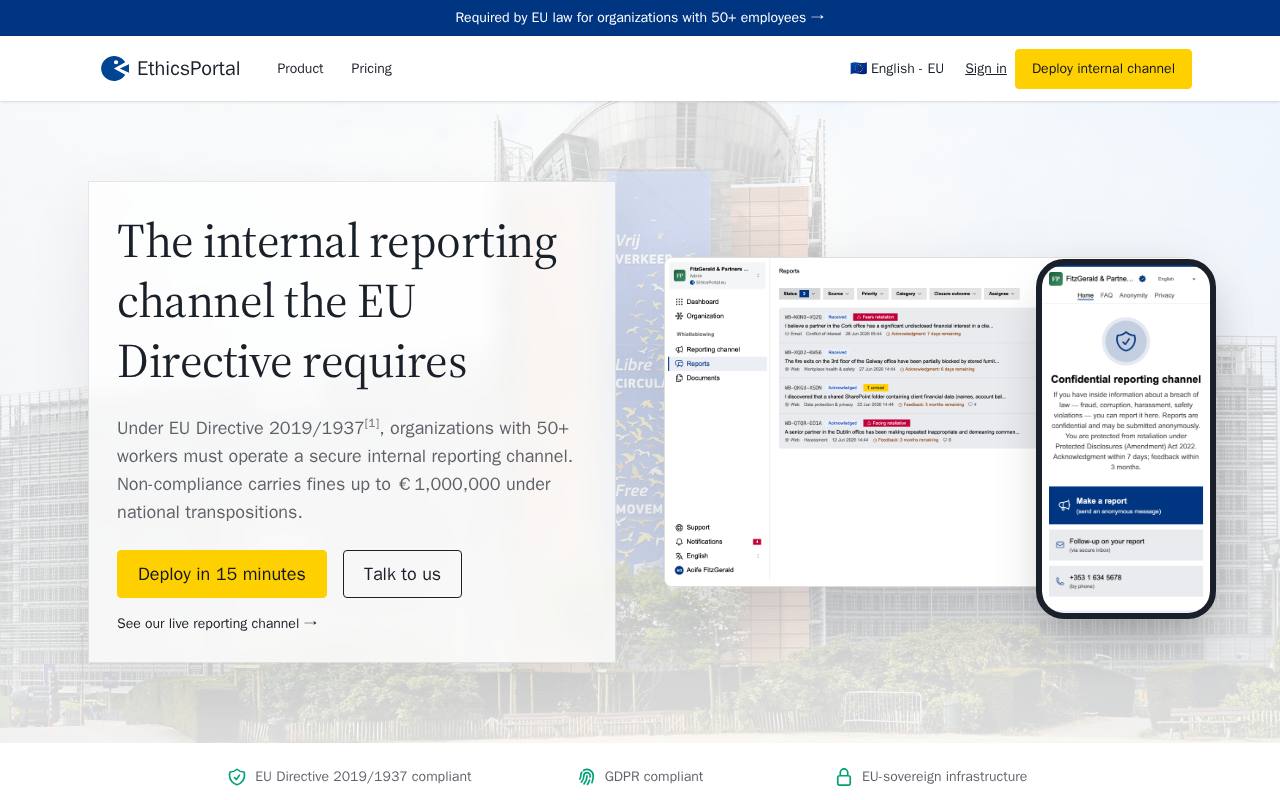Click the [1] footnote reference after 2019/1937
This screenshot has height=800, width=1280.
pos(372,424)
